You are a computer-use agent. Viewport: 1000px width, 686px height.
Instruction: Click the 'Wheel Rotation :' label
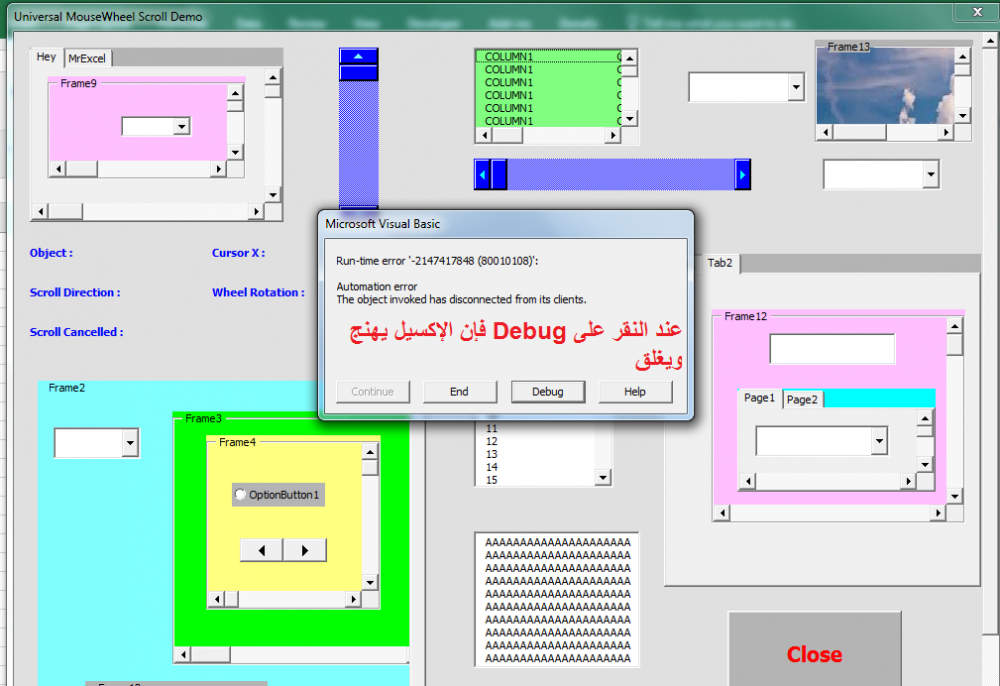pos(258,293)
